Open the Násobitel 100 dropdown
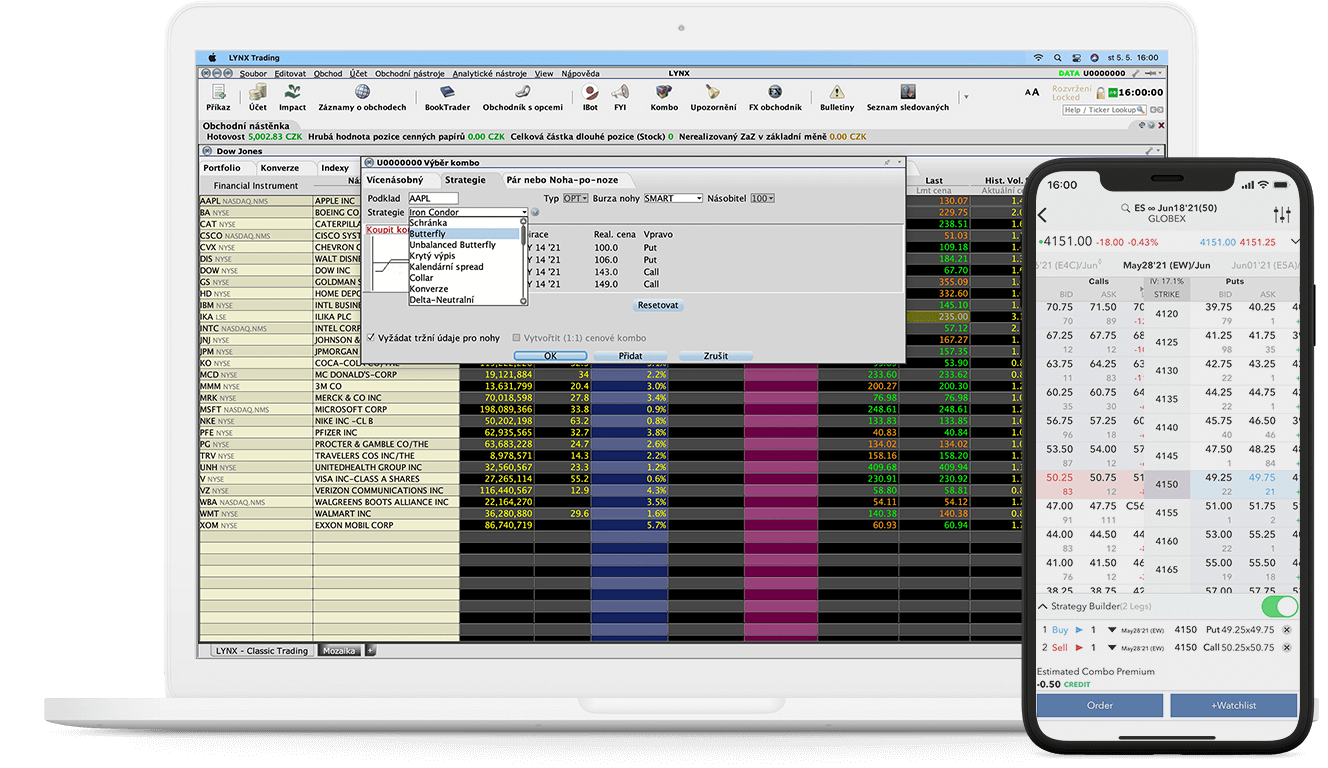This screenshot has width=1328, height=768. (763, 198)
